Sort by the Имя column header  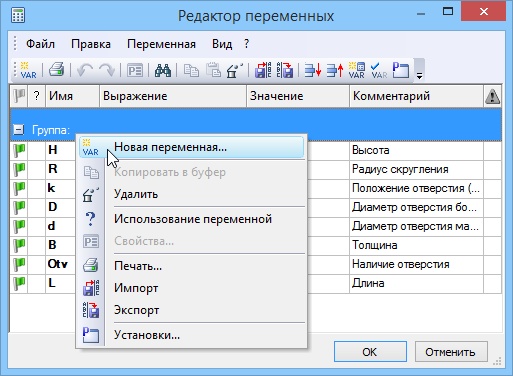[x=72, y=96]
